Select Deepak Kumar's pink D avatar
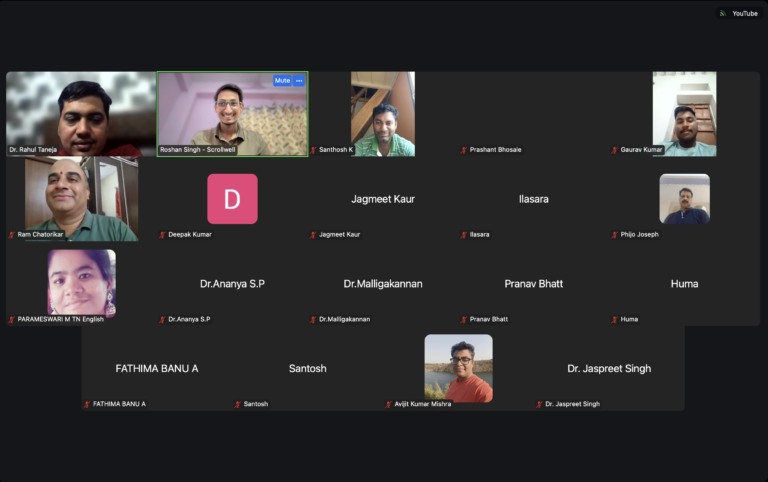768x482 pixels. [232, 199]
